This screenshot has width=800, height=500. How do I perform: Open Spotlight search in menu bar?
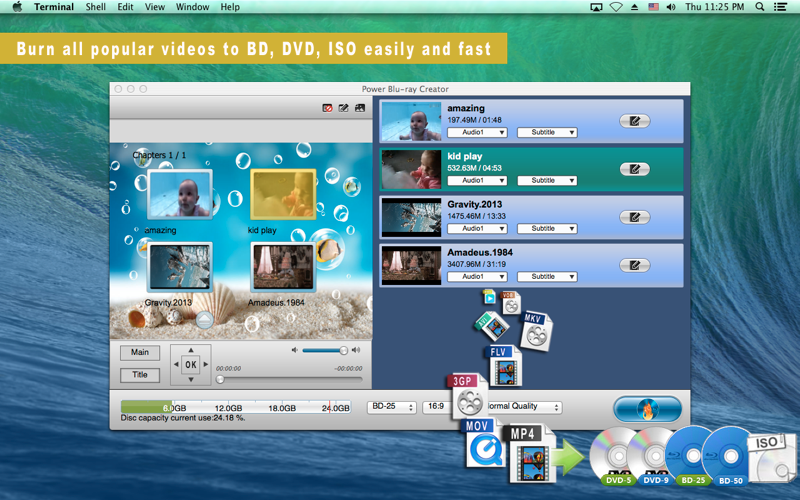coord(760,7)
